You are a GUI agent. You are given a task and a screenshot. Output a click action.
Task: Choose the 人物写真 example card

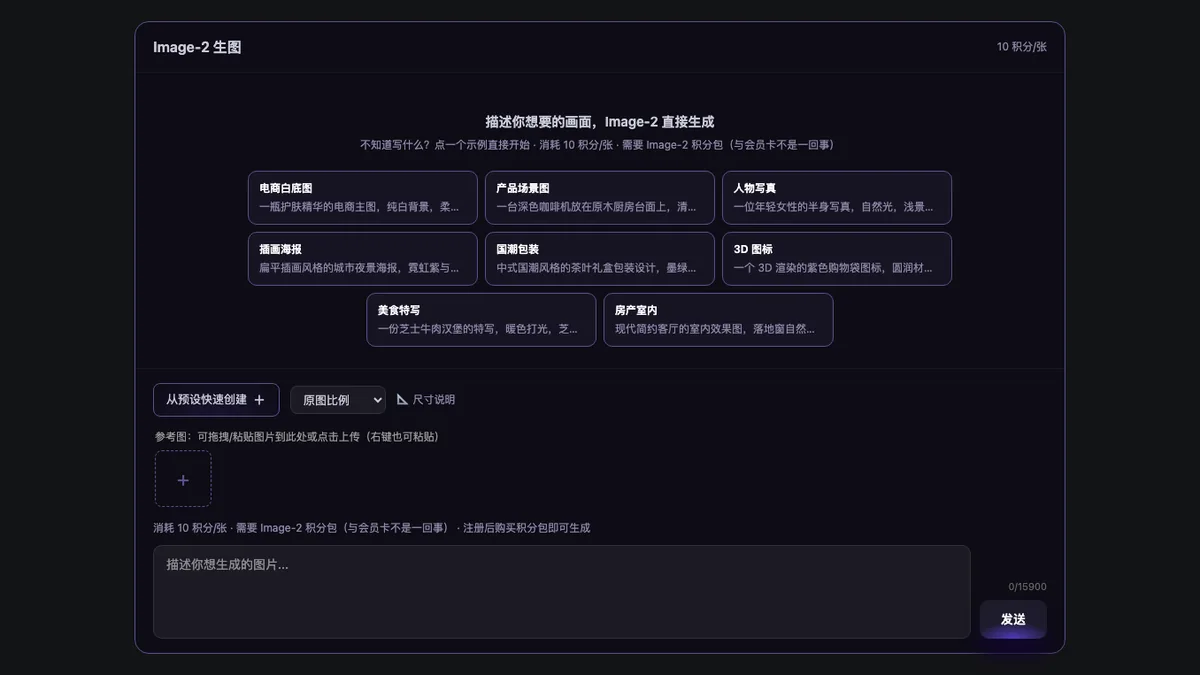pos(837,197)
